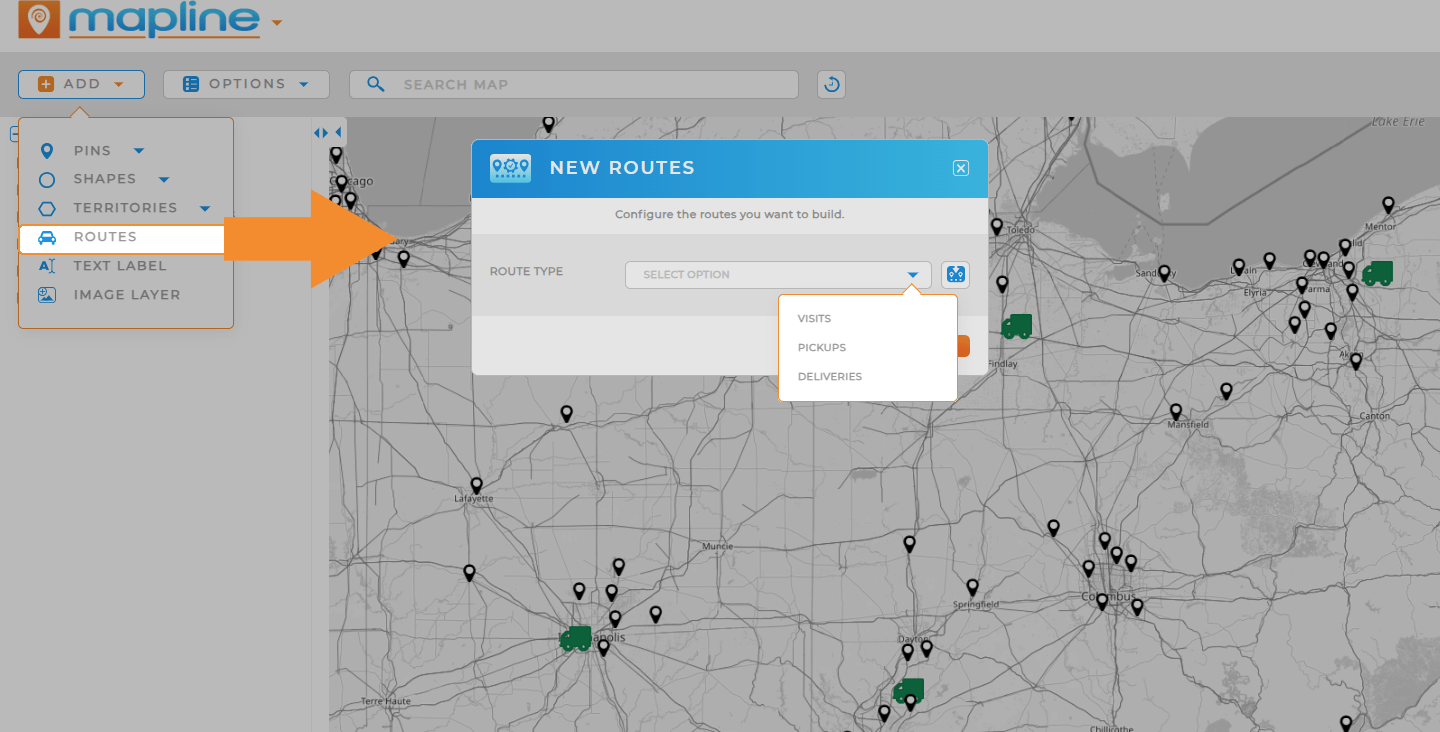Click the Text Label icon
1440x732 pixels.
[x=47, y=266]
